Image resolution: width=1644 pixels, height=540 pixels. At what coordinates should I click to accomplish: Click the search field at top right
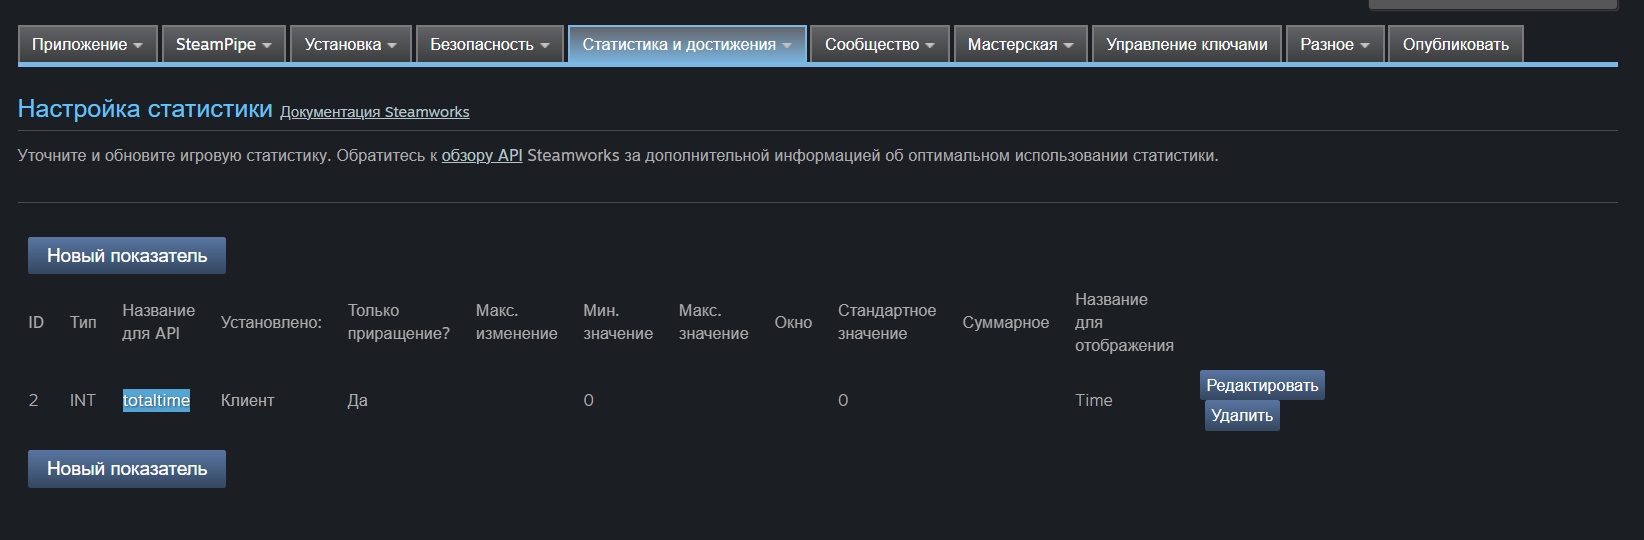coord(1492,4)
